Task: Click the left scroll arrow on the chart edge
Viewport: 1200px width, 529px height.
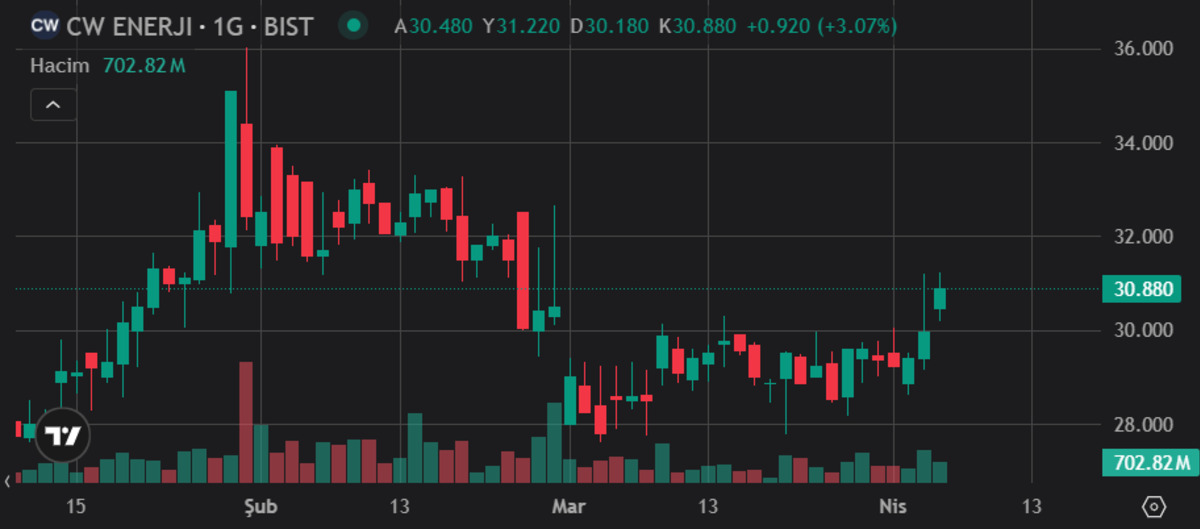Action: click(x=8, y=482)
